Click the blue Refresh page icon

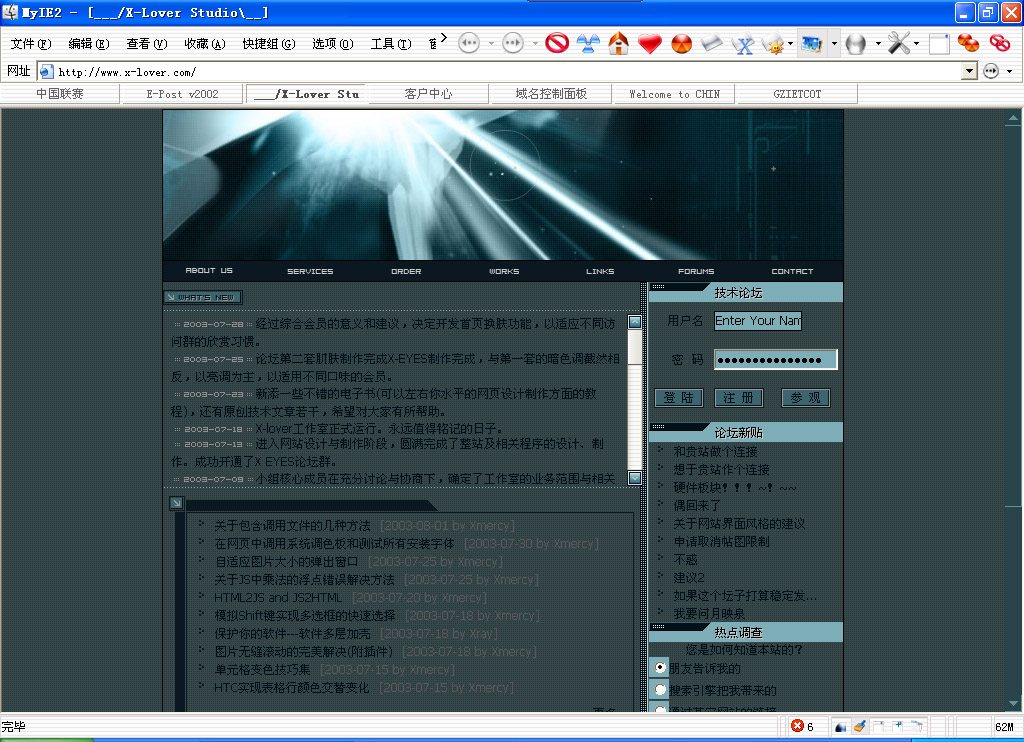(588, 44)
